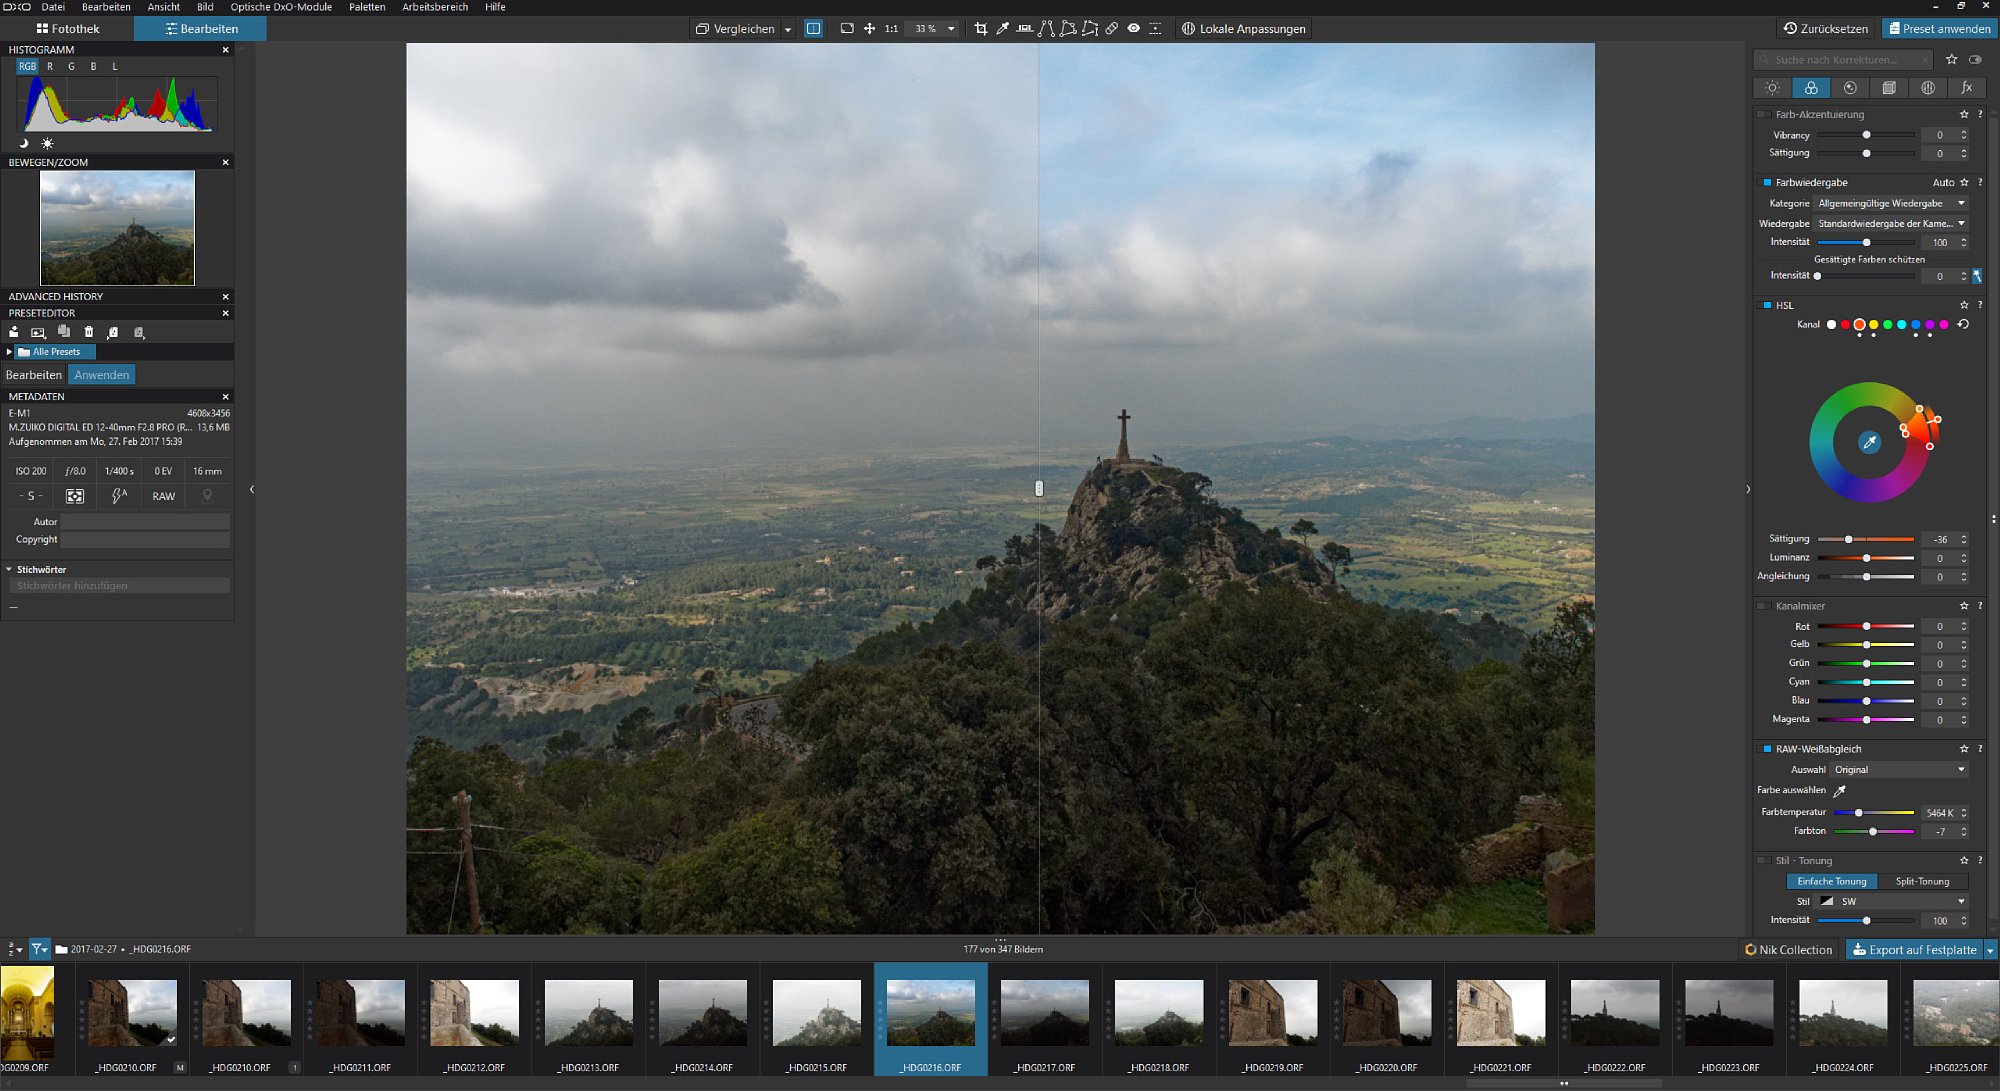Zoom to 1:1 view
The width and height of the screenshot is (2000, 1091).
(x=891, y=29)
